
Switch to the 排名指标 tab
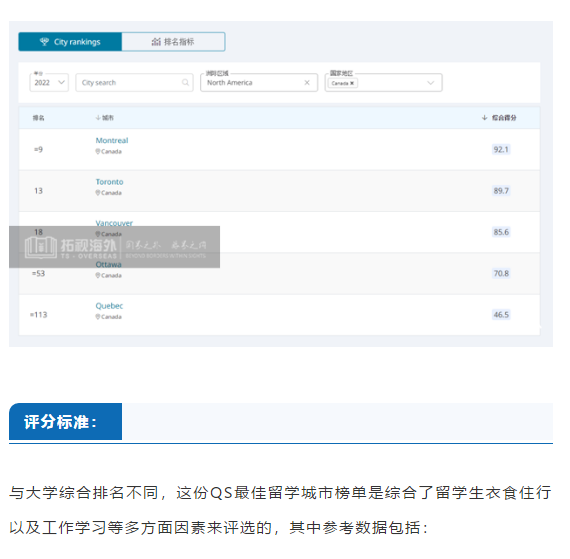[173, 42]
